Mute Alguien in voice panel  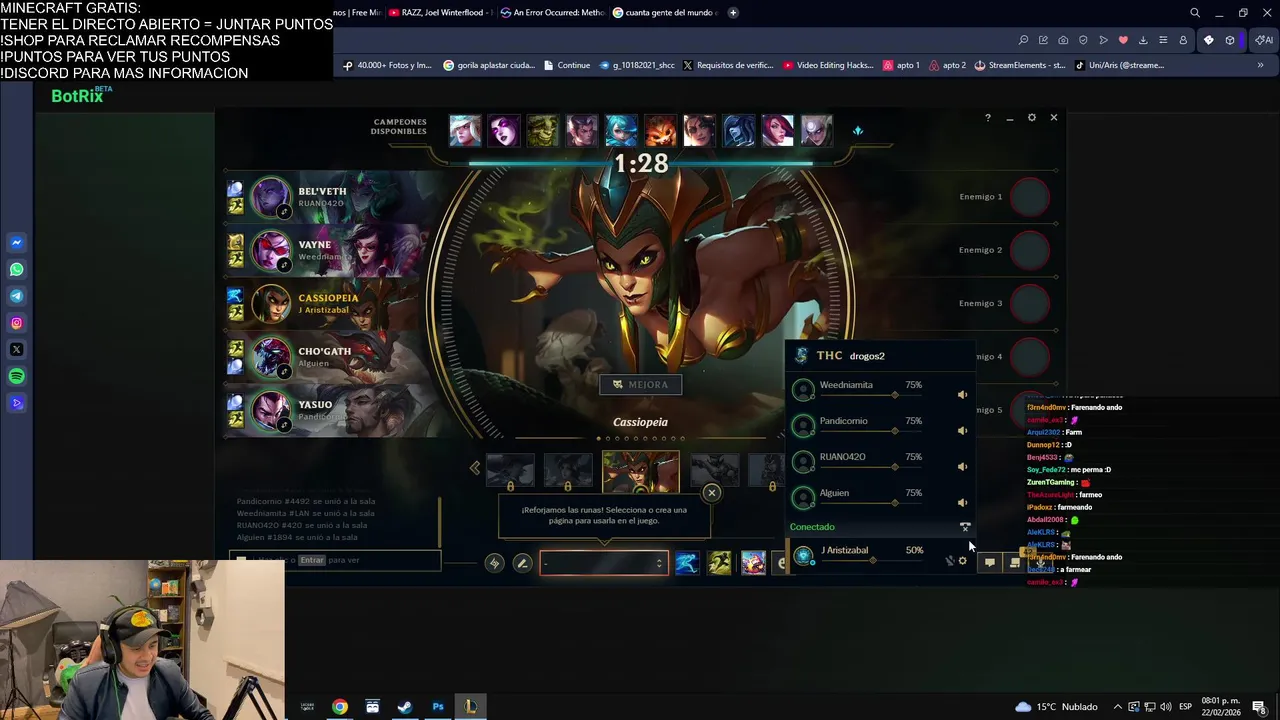[962, 503]
